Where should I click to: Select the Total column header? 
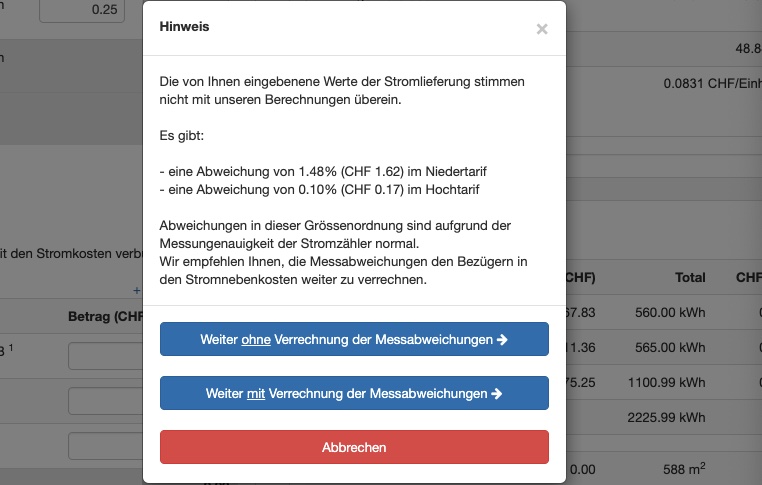pos(690,277)
